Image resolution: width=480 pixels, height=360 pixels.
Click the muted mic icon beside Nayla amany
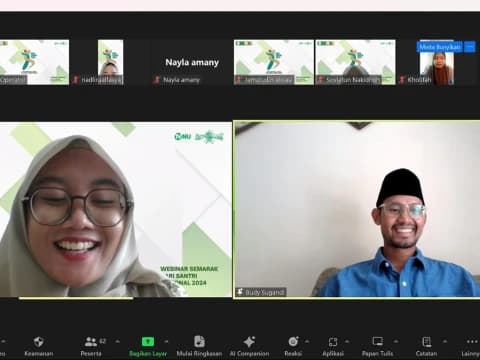(x=156, y=80)
